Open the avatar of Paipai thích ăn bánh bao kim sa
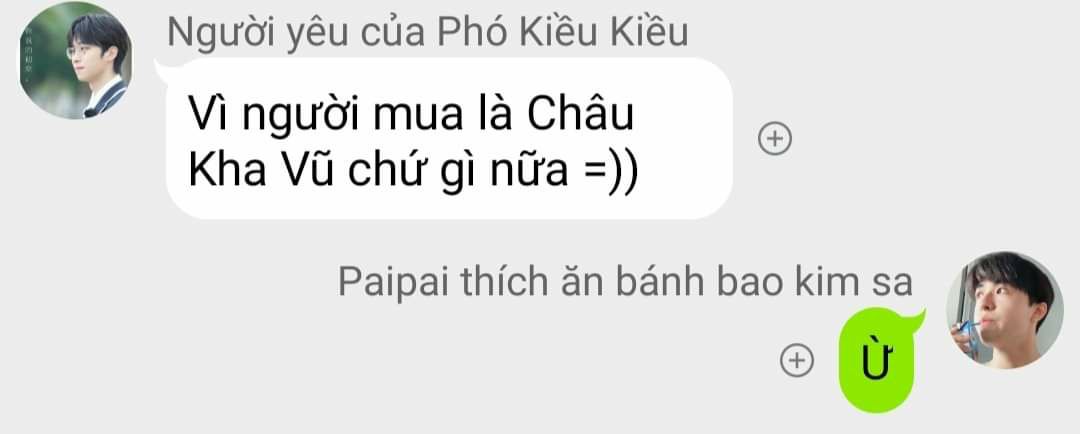 [x=1004, y=310]
